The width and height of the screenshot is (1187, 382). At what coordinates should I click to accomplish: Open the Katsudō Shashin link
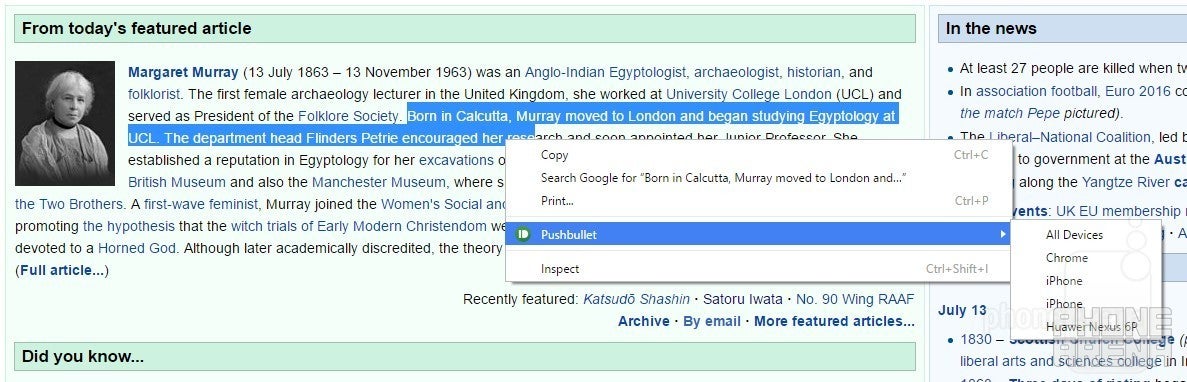(637, 300)
